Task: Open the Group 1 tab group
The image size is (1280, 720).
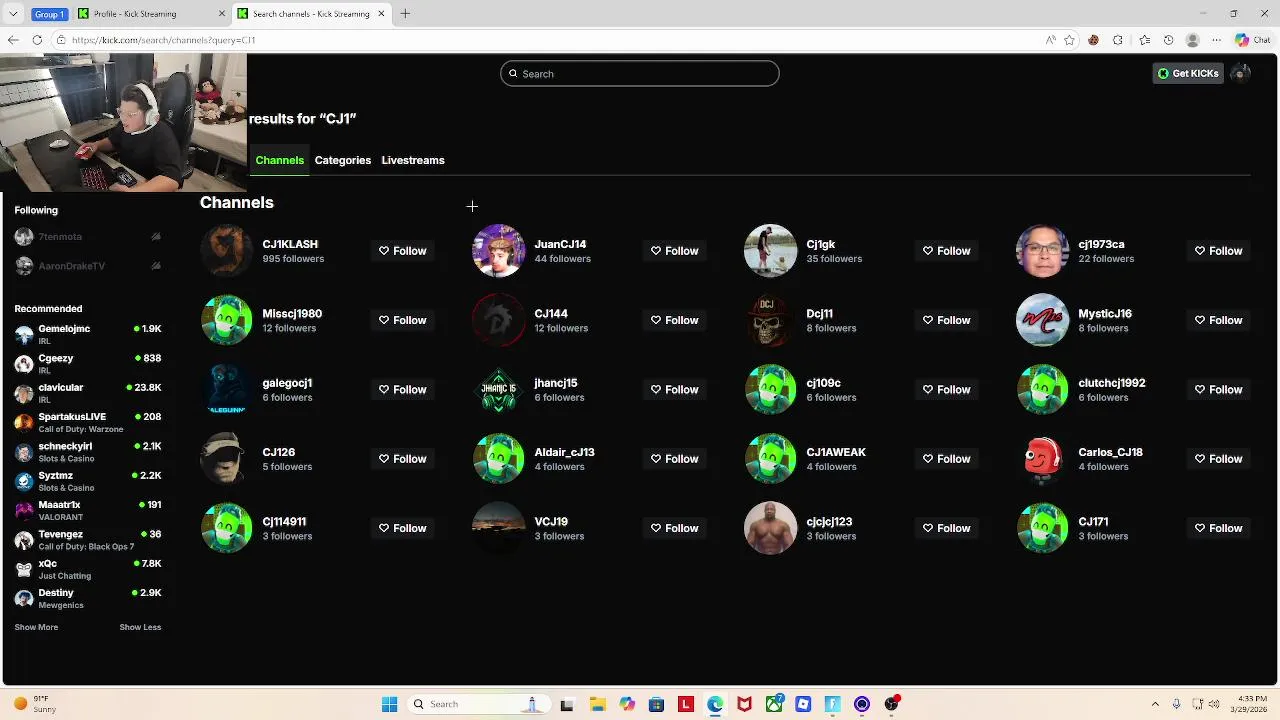Action: tap(49, 14)
